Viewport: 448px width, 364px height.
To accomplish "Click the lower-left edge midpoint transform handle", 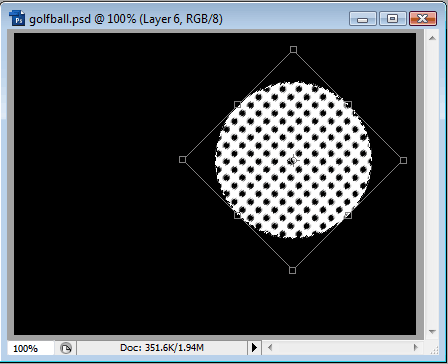I will tap(237, 215).
